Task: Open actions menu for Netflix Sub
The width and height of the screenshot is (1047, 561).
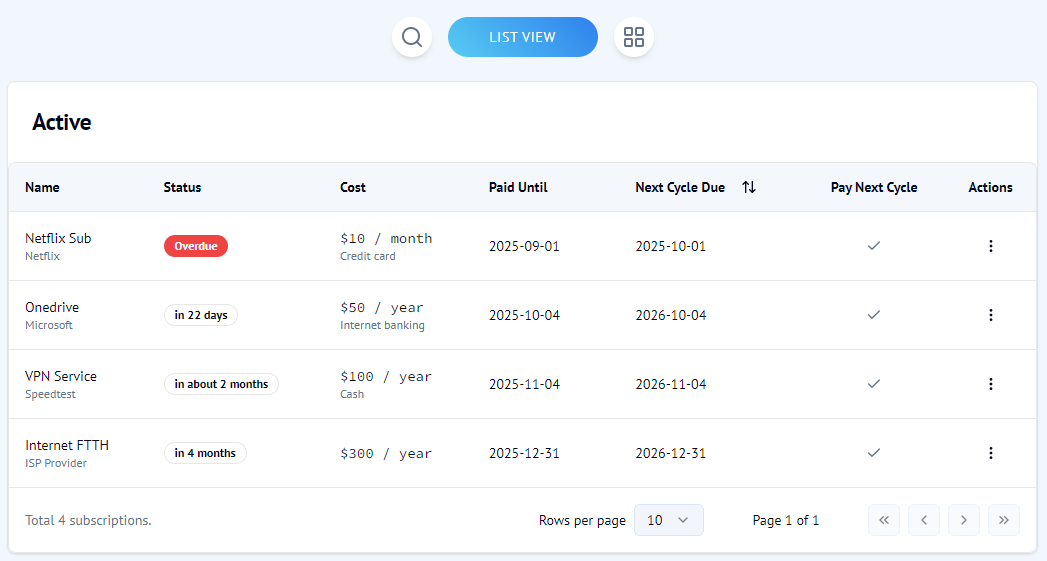Action: point(990,246)
